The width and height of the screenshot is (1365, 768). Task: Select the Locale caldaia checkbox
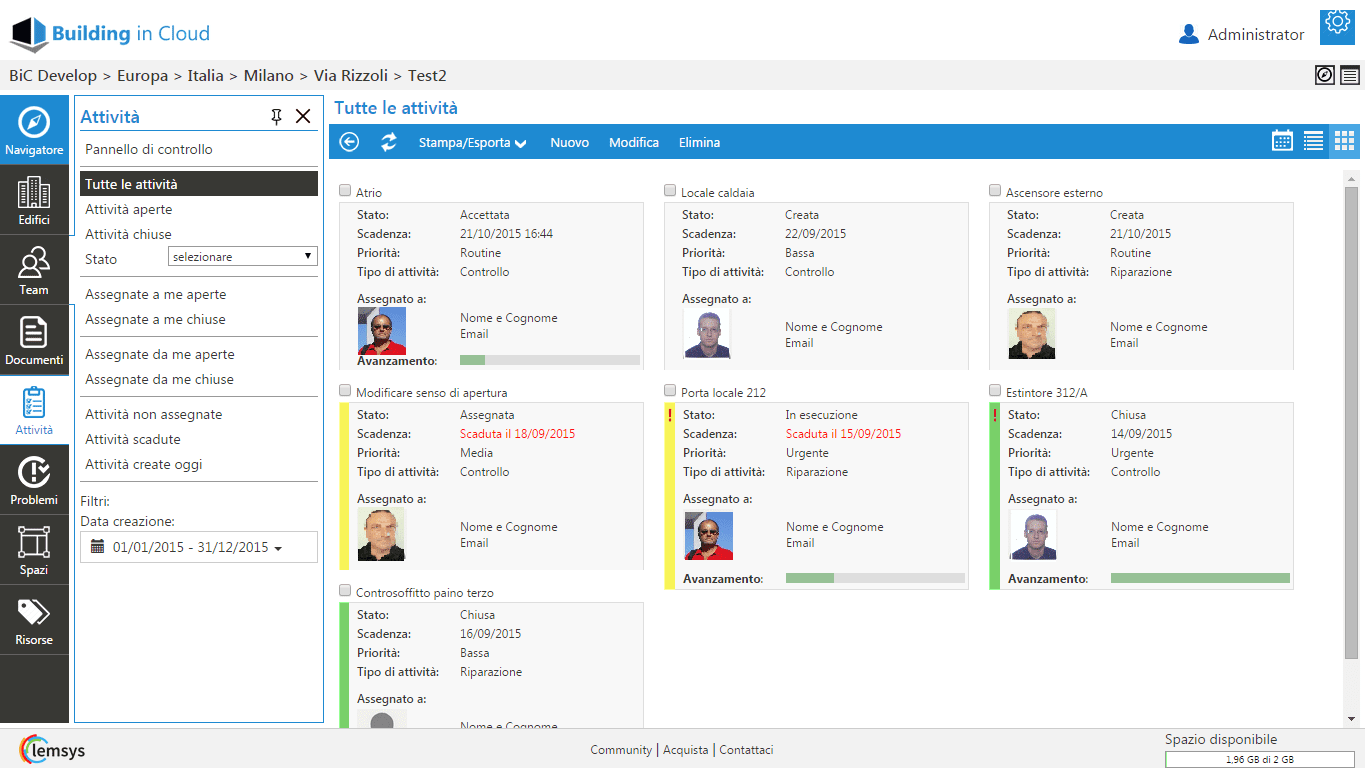point(670,191)
